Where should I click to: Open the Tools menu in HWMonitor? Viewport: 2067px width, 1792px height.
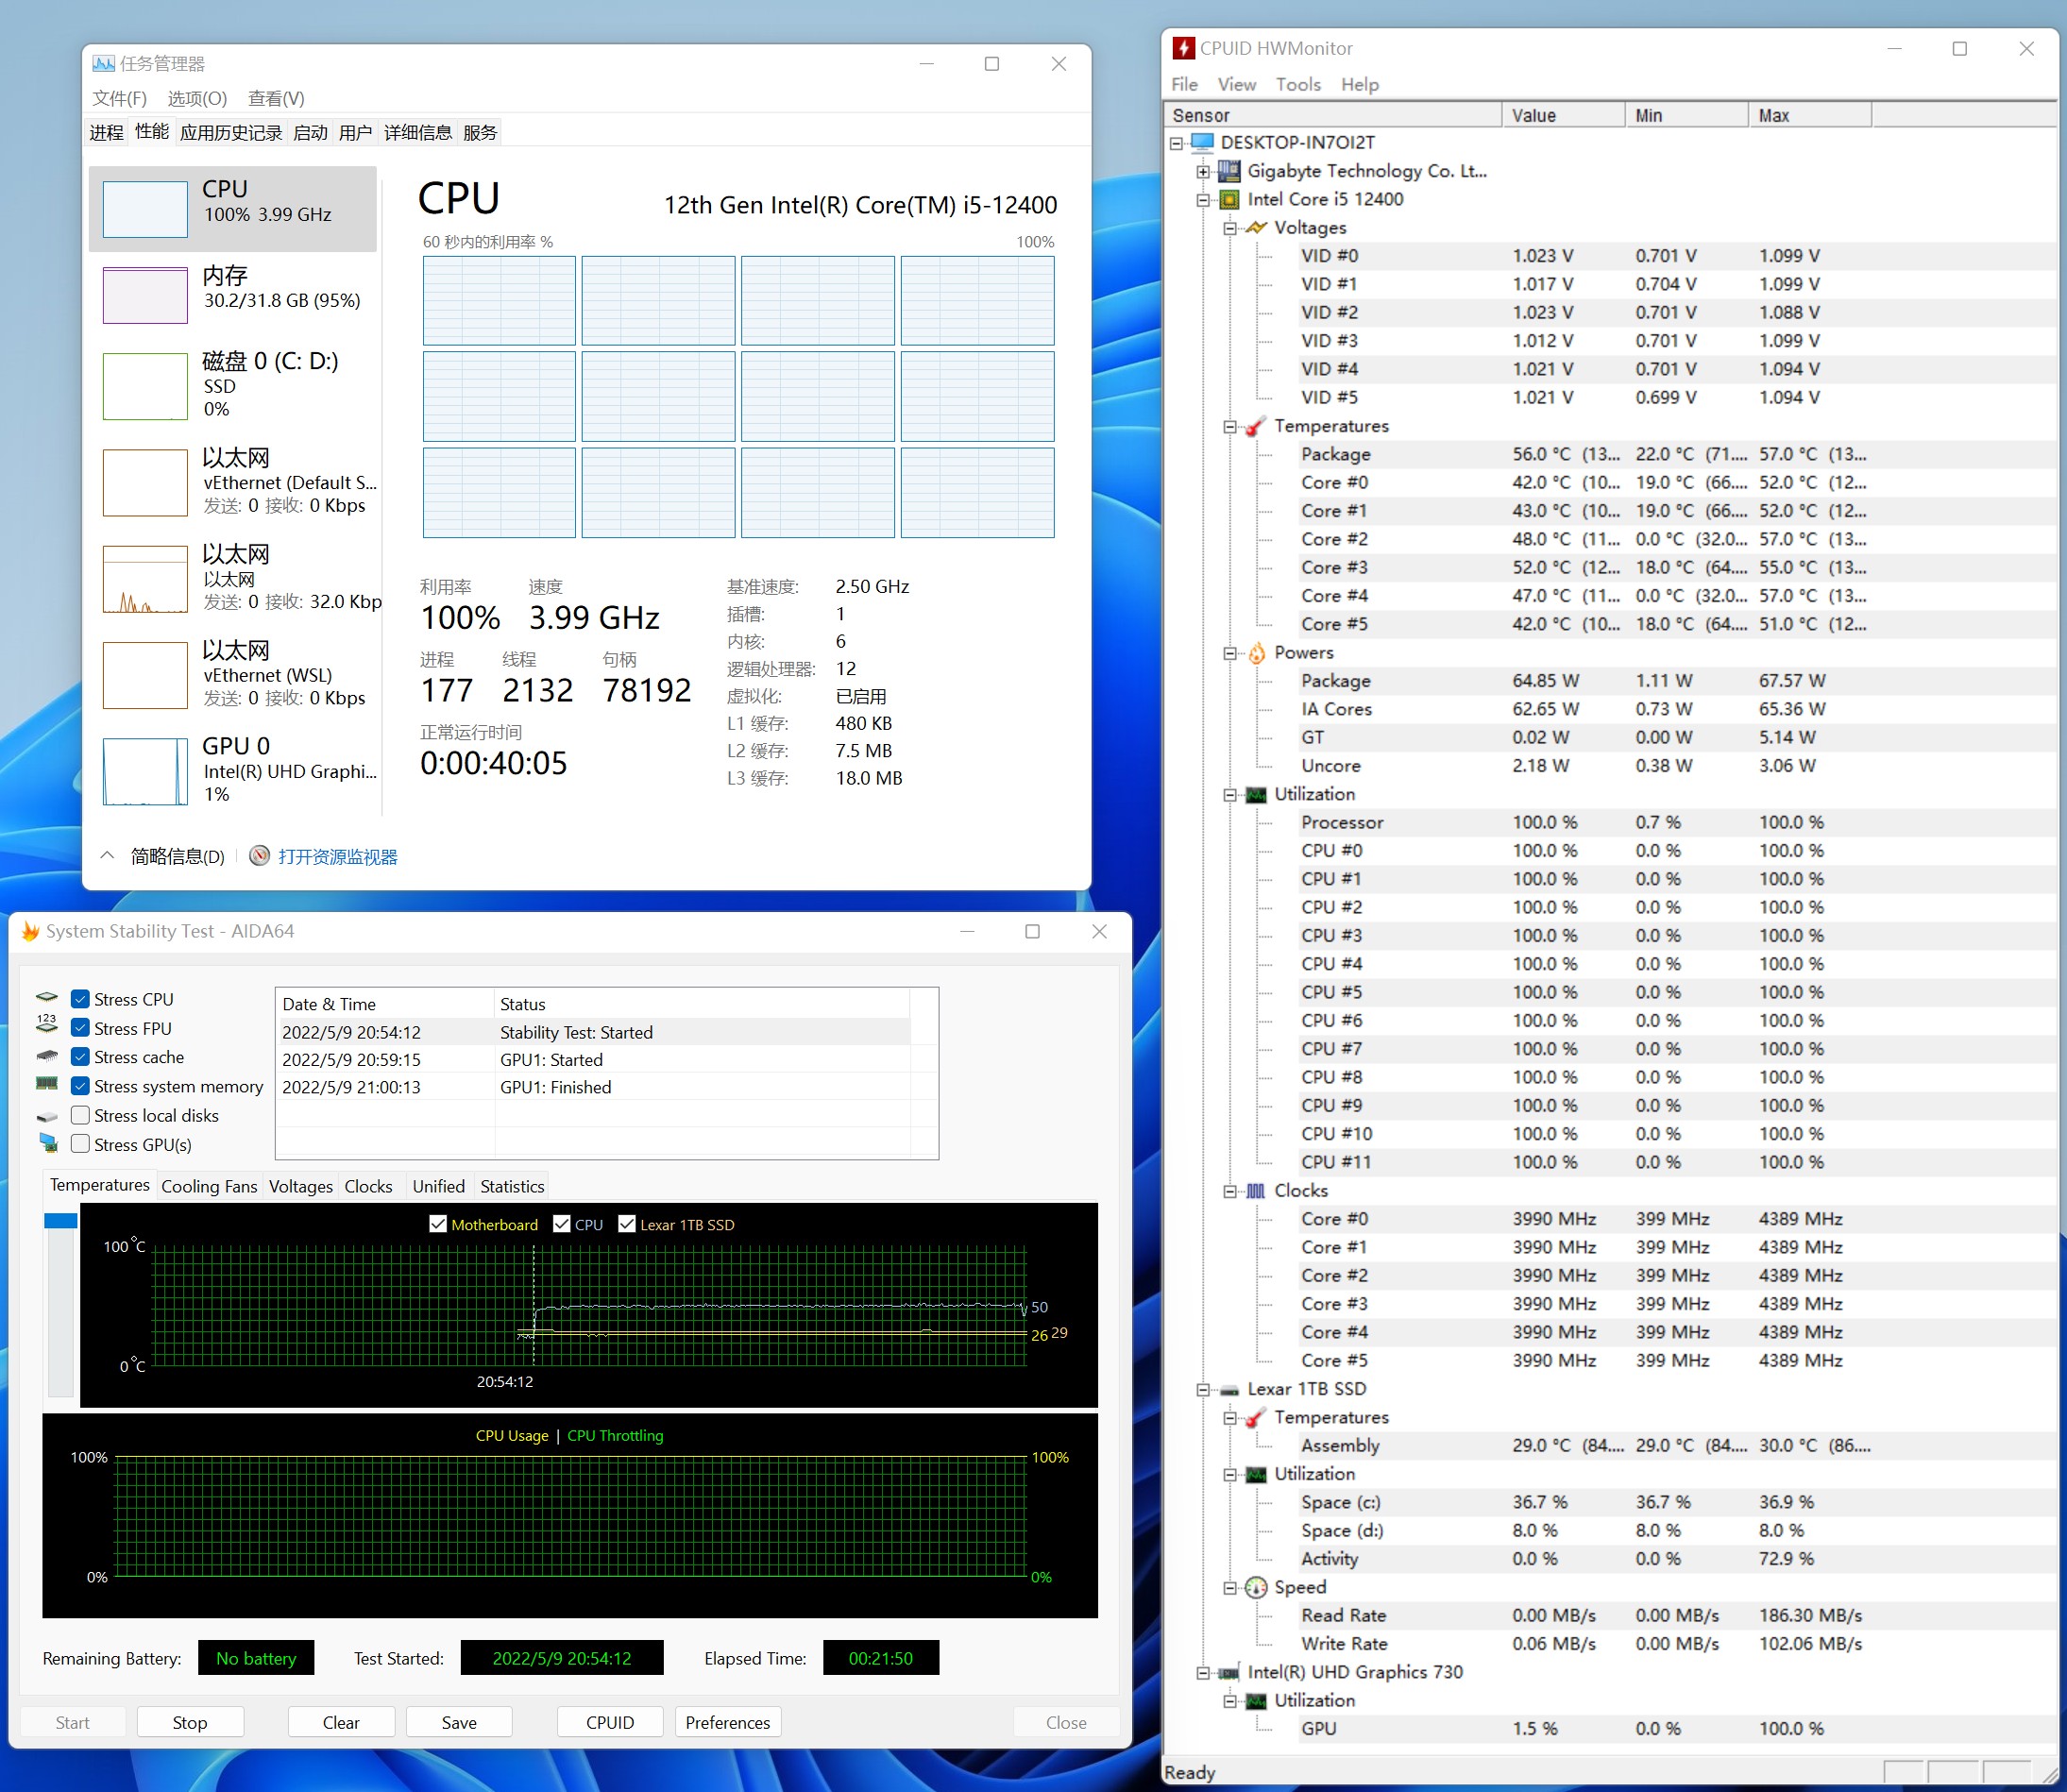click(1297, 85)
